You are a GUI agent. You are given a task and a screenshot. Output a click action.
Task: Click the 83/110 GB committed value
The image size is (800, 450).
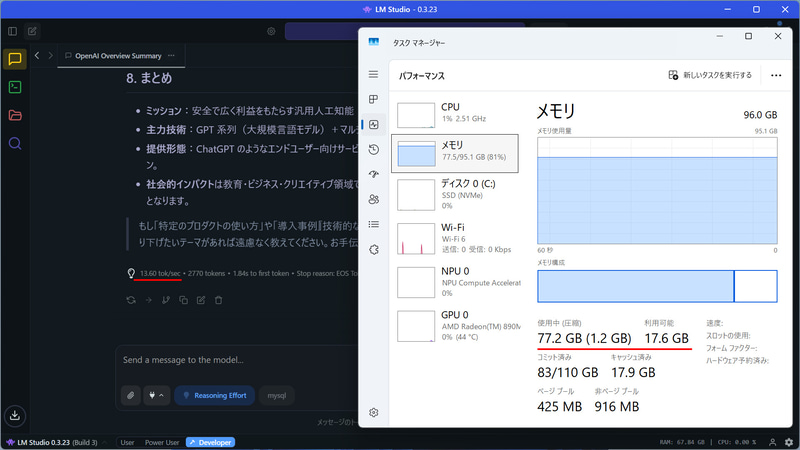568,372
